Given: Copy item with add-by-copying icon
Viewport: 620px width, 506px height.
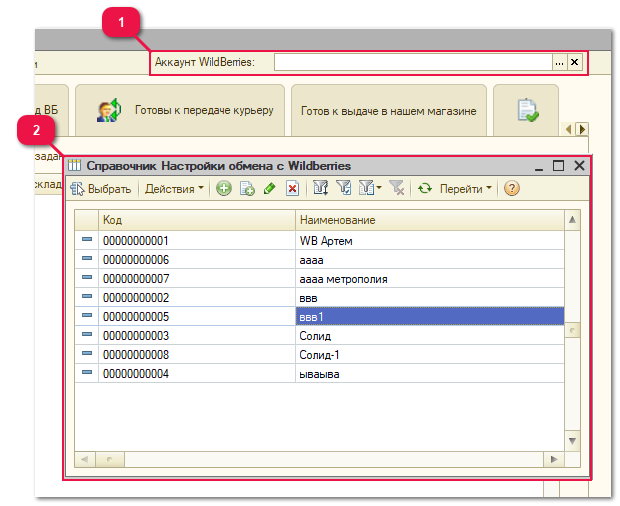Looking at the screenshot, I should tap(247, 189).
